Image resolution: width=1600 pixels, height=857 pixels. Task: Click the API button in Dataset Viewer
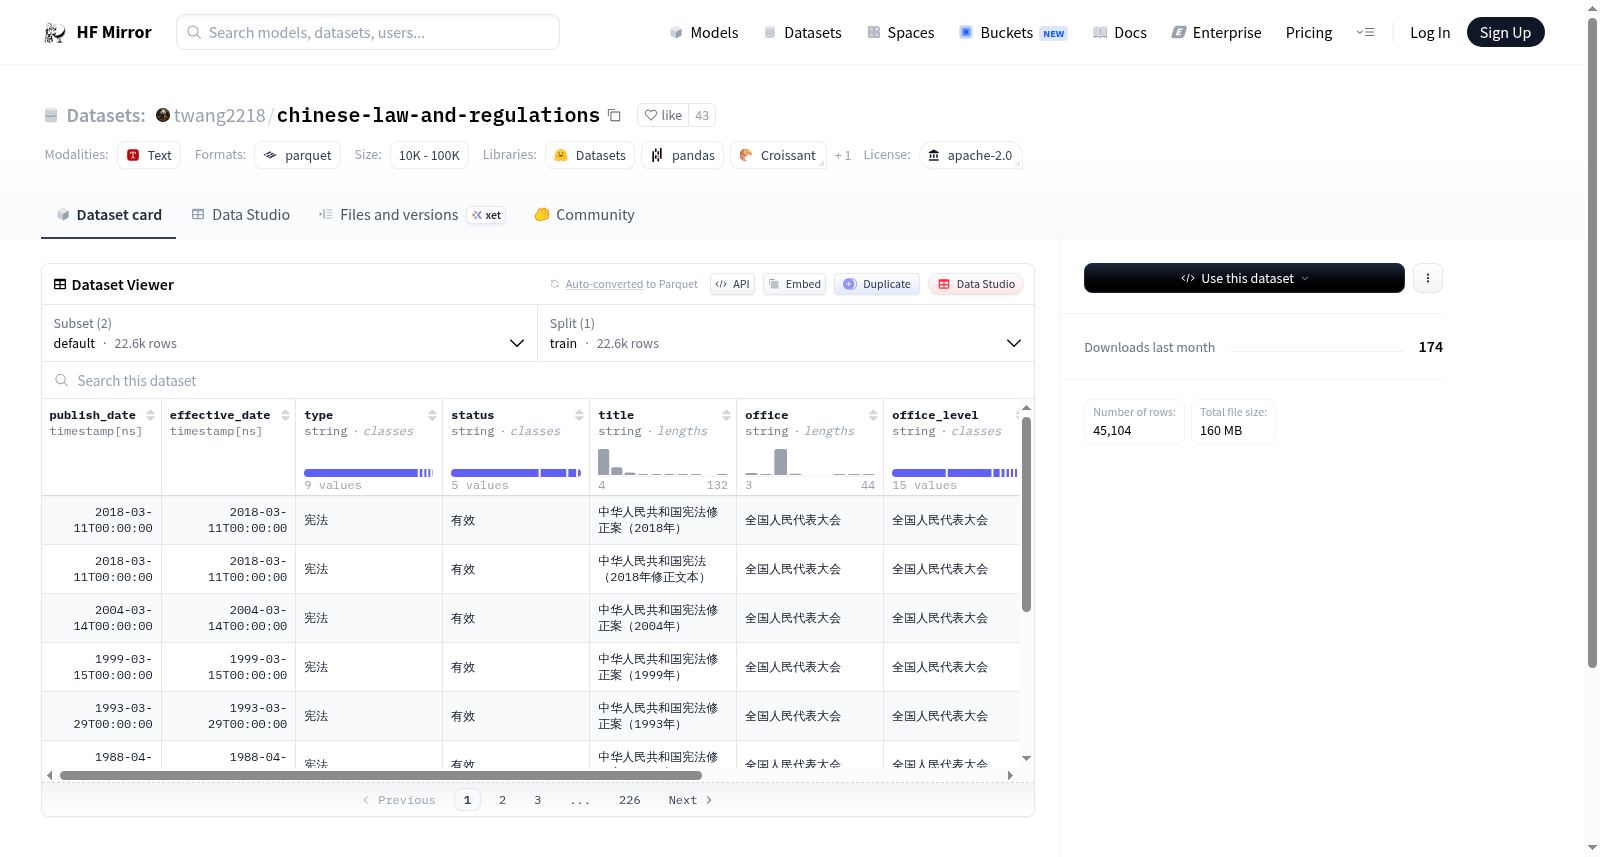point(732,284)
